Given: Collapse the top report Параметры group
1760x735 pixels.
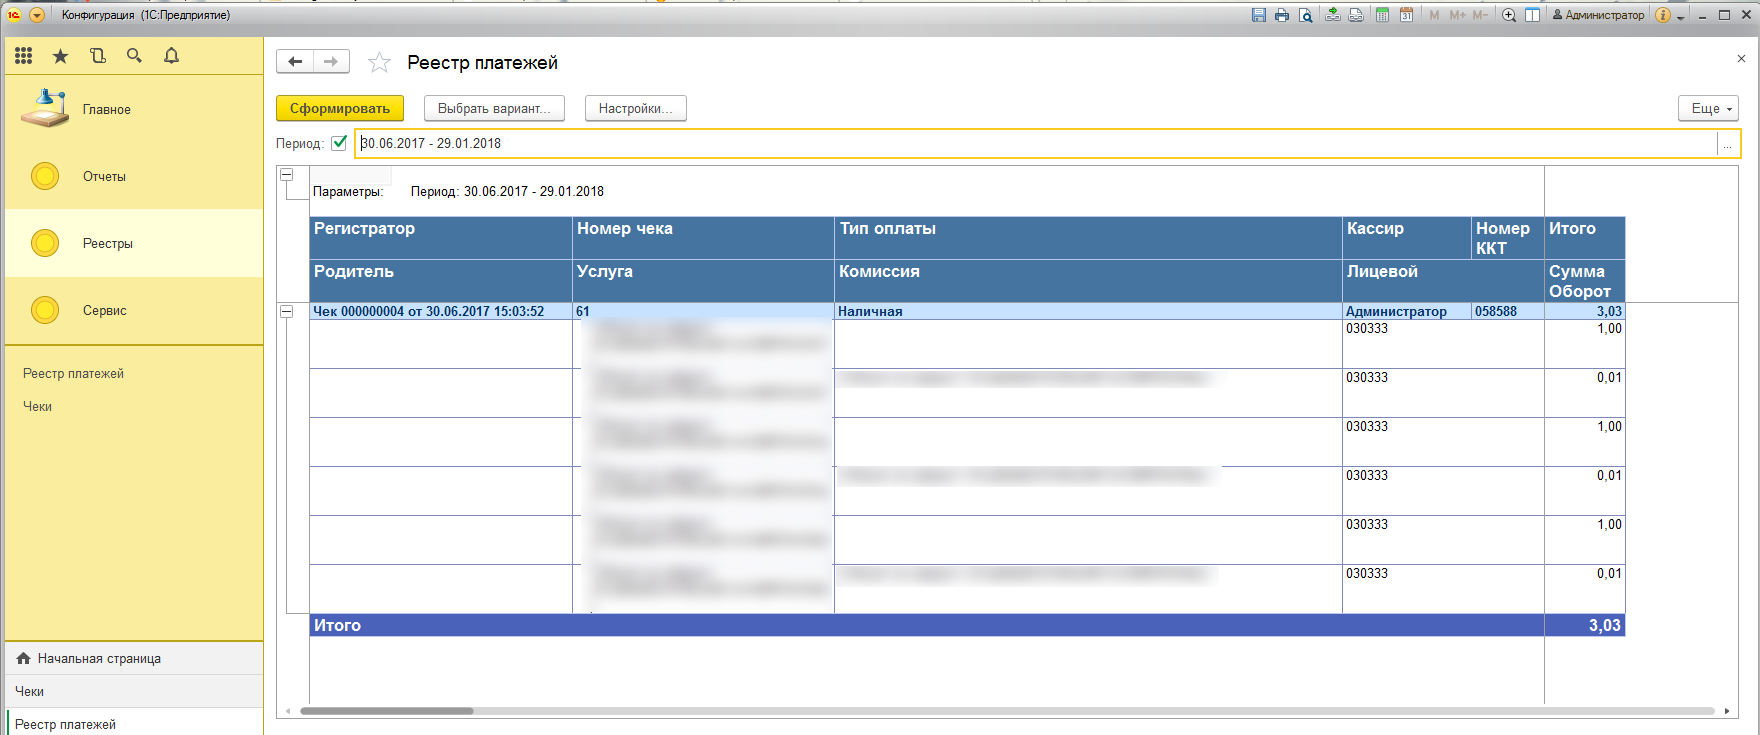Looking at the screenshot, I should (x=287, y=175).
